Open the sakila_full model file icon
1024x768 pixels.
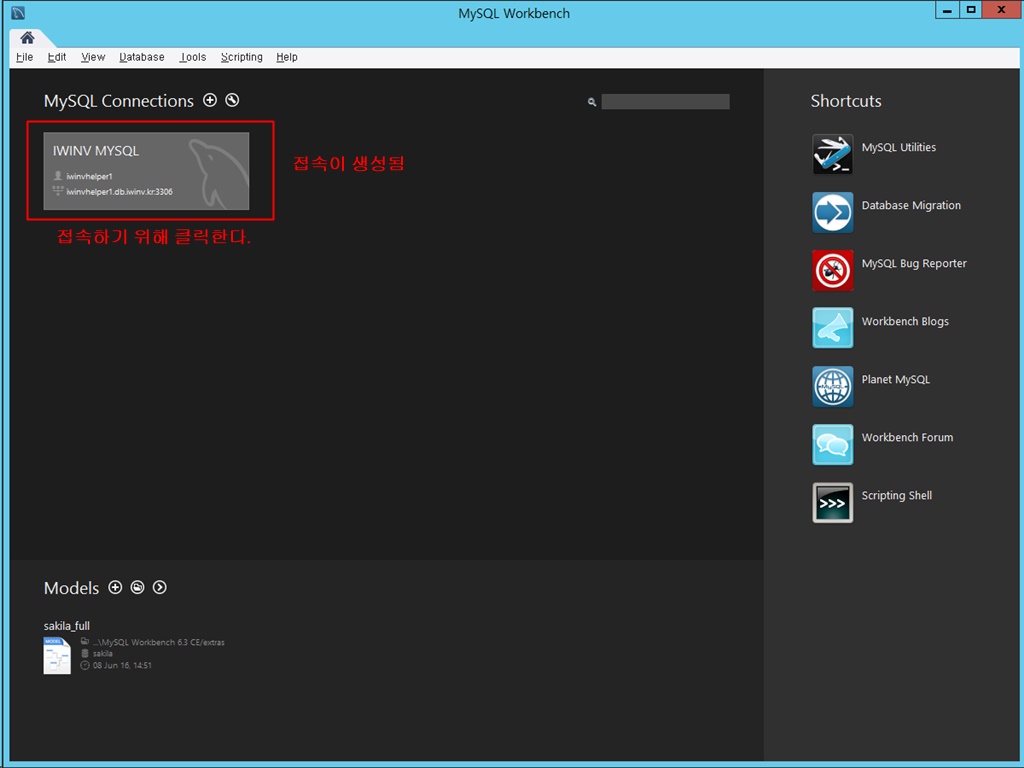point(57,655)
